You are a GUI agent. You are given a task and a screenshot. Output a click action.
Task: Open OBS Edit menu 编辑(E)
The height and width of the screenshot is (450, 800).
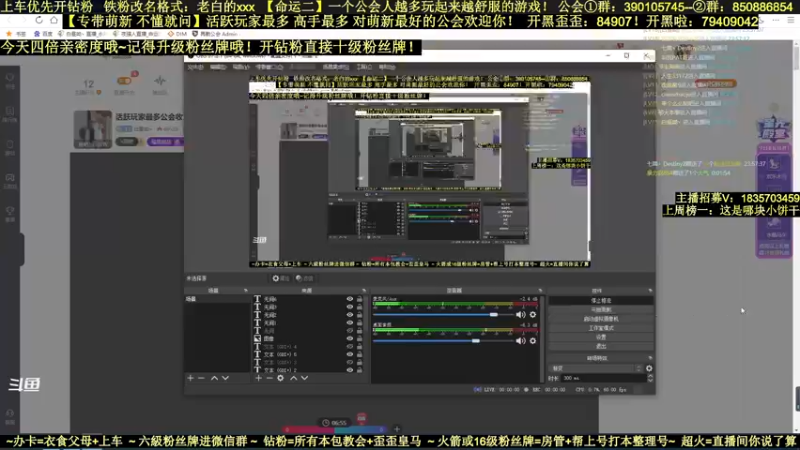point(218,67)
